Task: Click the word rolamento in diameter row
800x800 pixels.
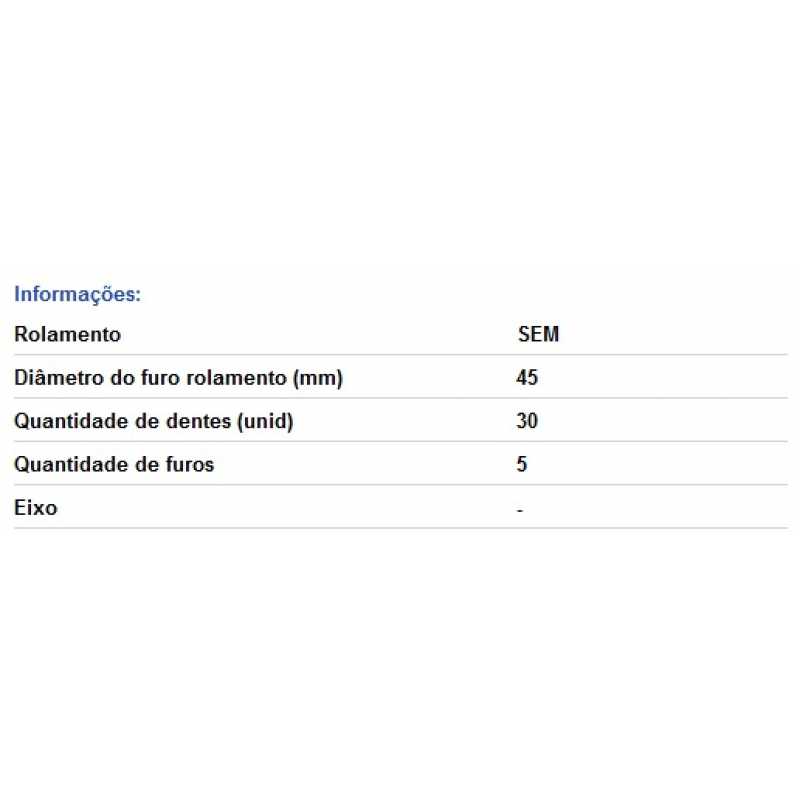Action: click(x=236, y=378)
